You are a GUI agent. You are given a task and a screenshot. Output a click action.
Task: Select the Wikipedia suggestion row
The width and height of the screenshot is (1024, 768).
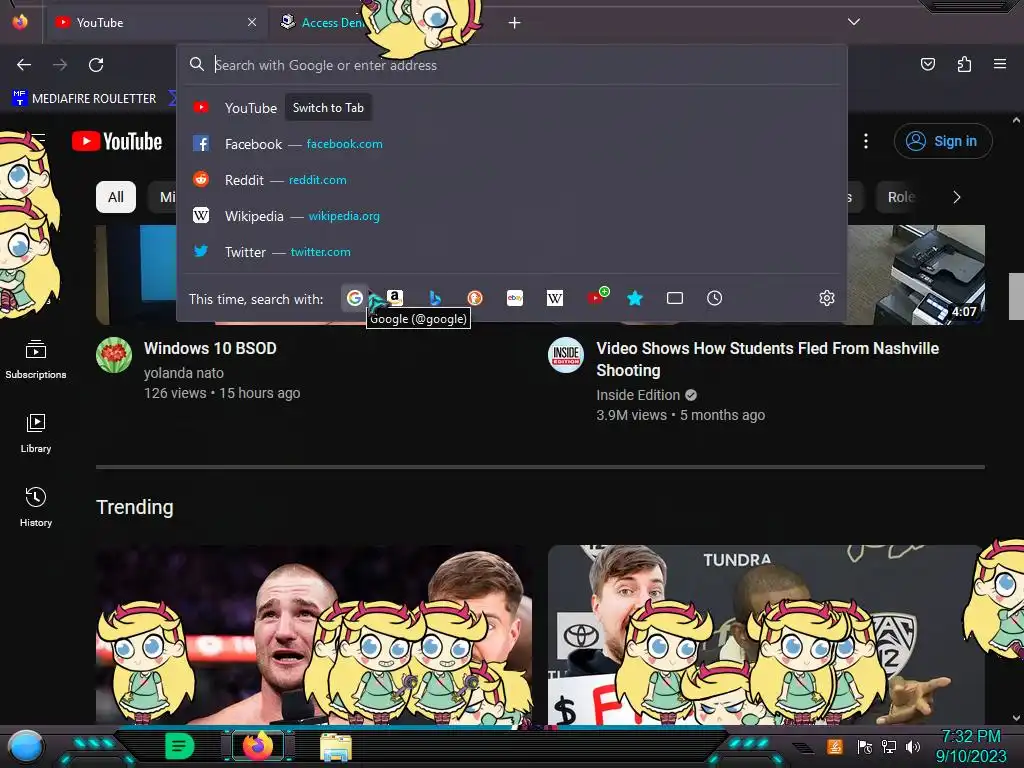pos(512,216)
